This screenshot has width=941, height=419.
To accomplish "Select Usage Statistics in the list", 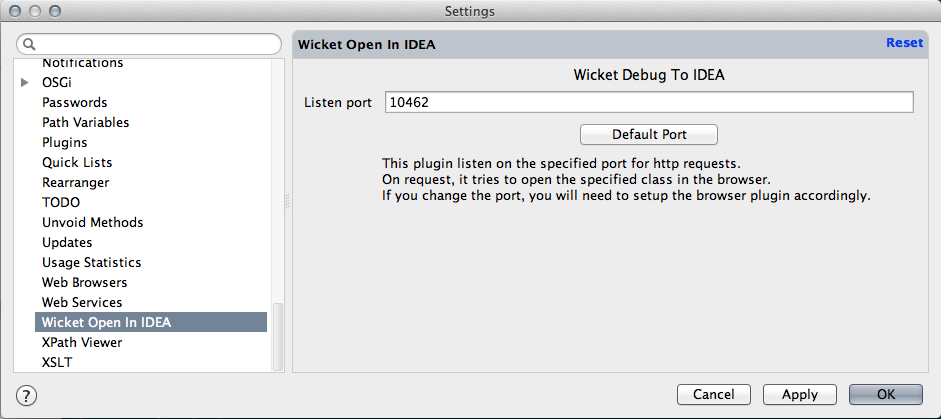I will coord(91,262).
